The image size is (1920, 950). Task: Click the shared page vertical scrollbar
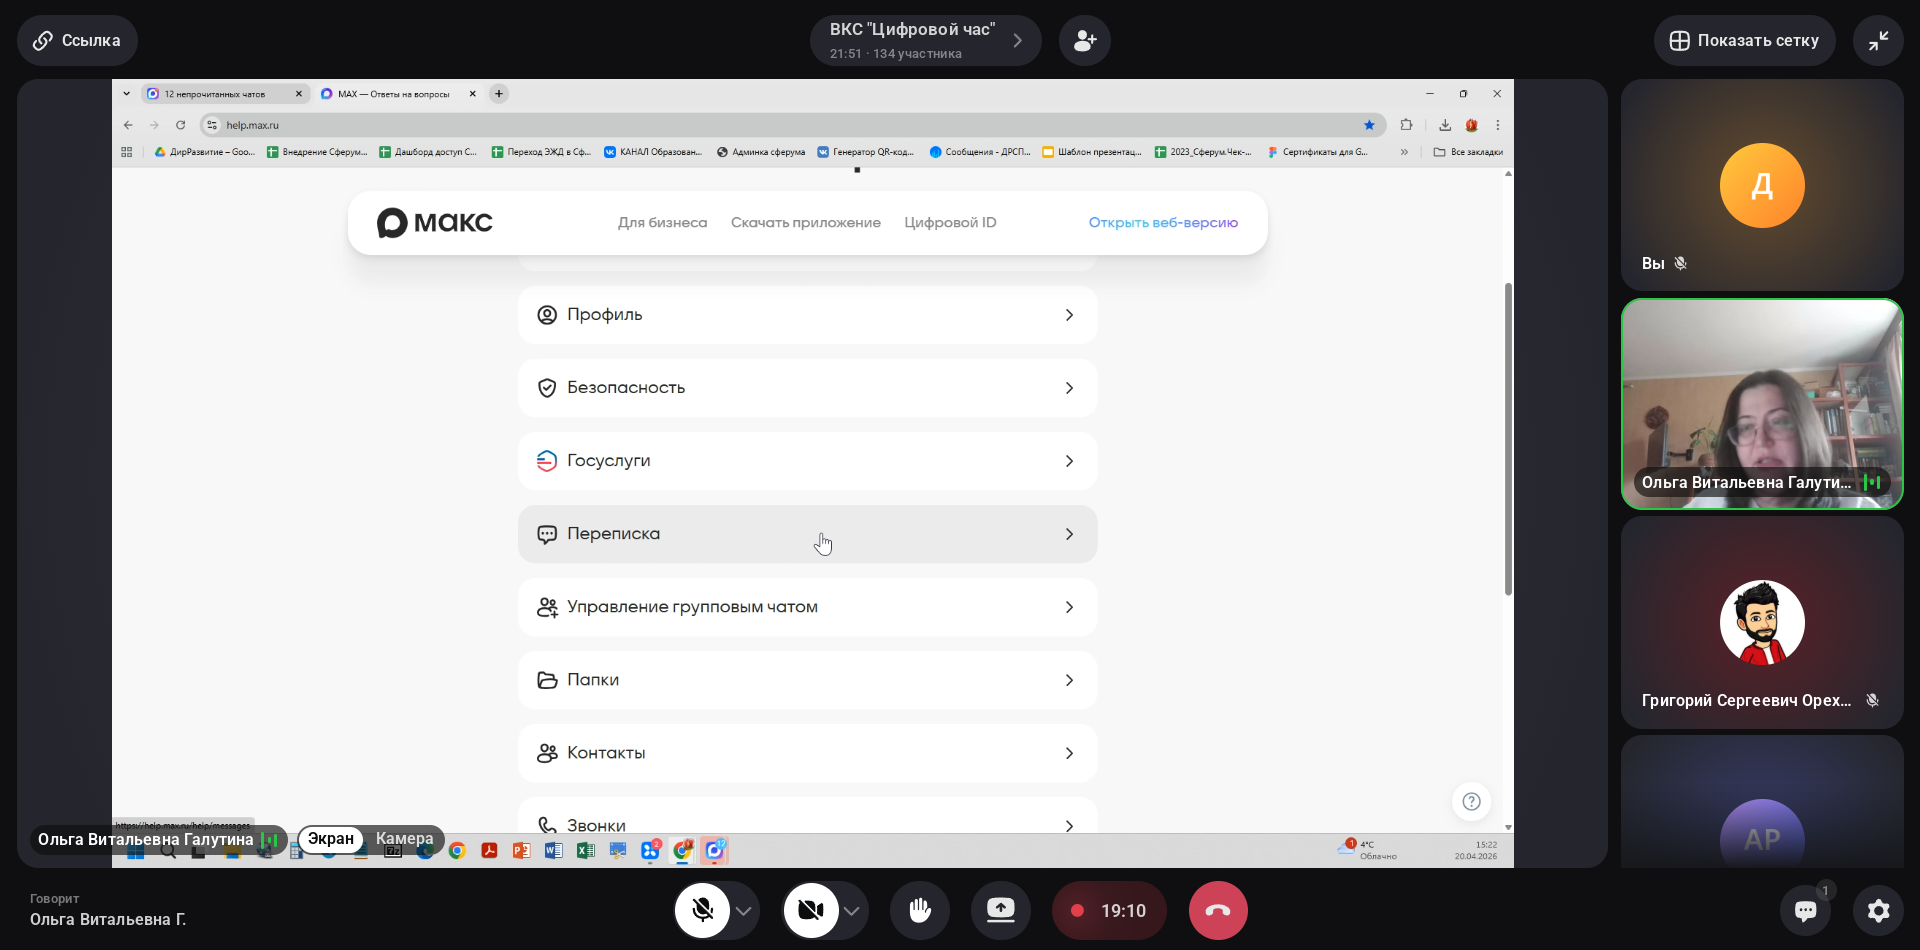(1508, 438)
